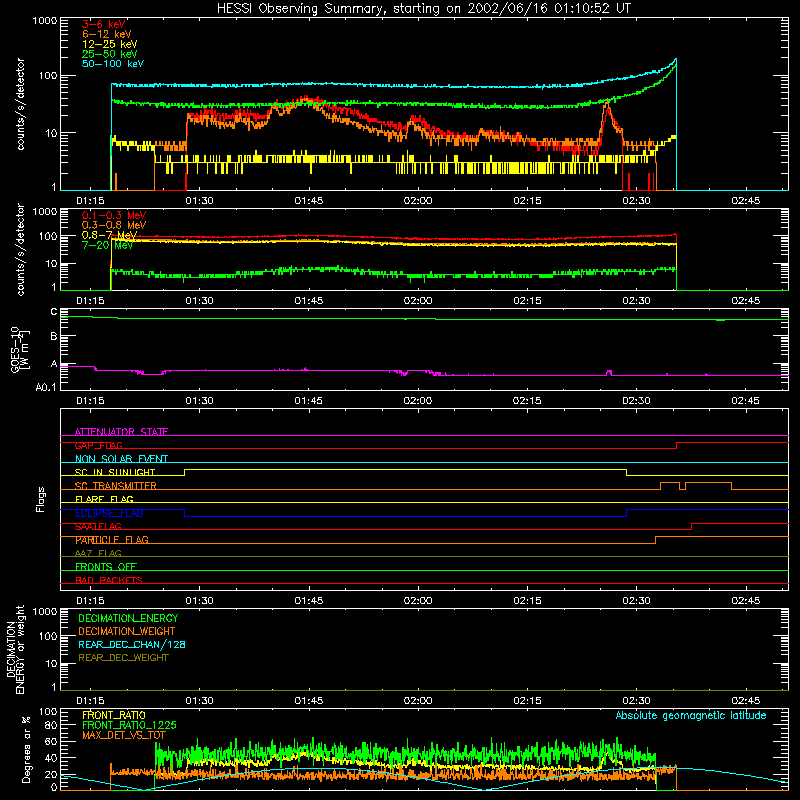800x800 pixels.
Task: Pick the SC_IN_SUNLIGHT flag label
Action: 115,472
